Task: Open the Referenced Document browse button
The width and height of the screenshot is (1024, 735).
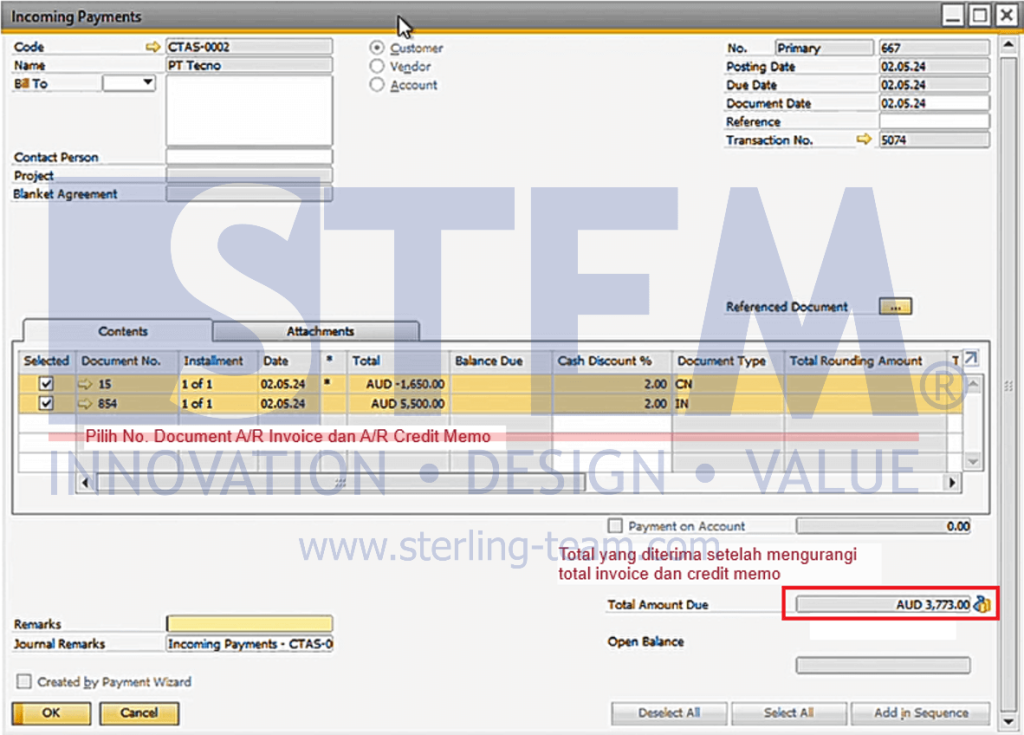Action: (x=893, y=306)
